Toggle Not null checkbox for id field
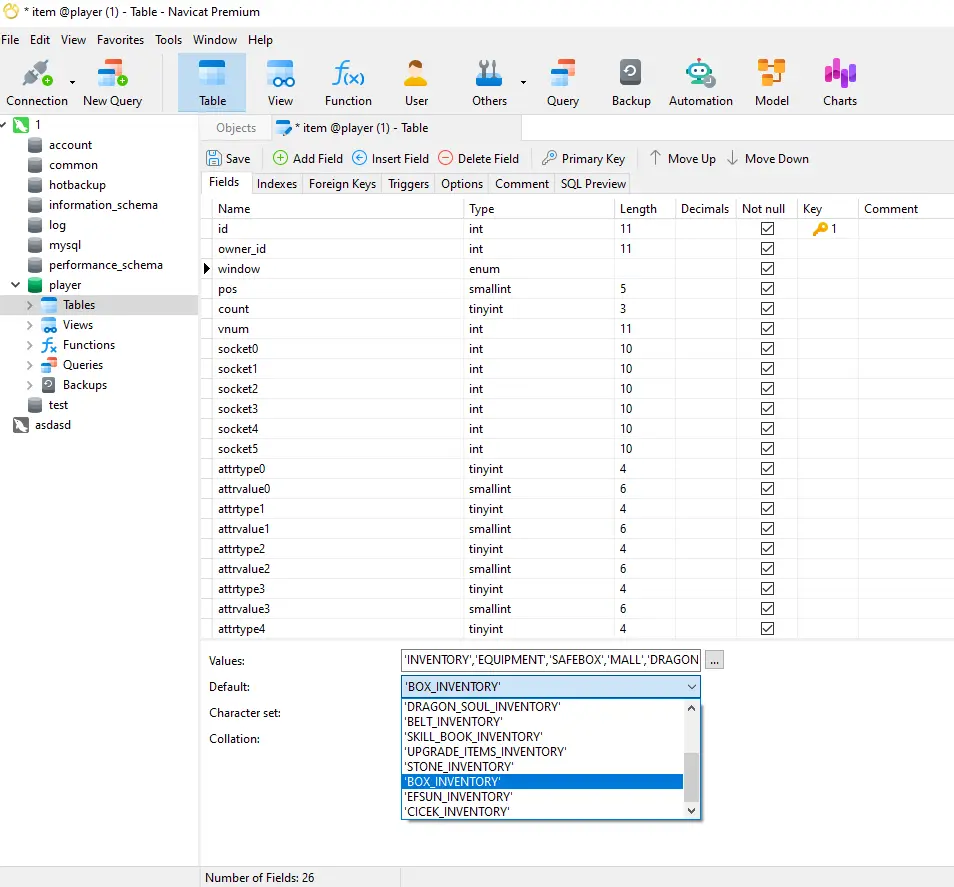Image resolution: width=954 pixels, height=887 pixels. pyautogui.click(x=767, y=229)
